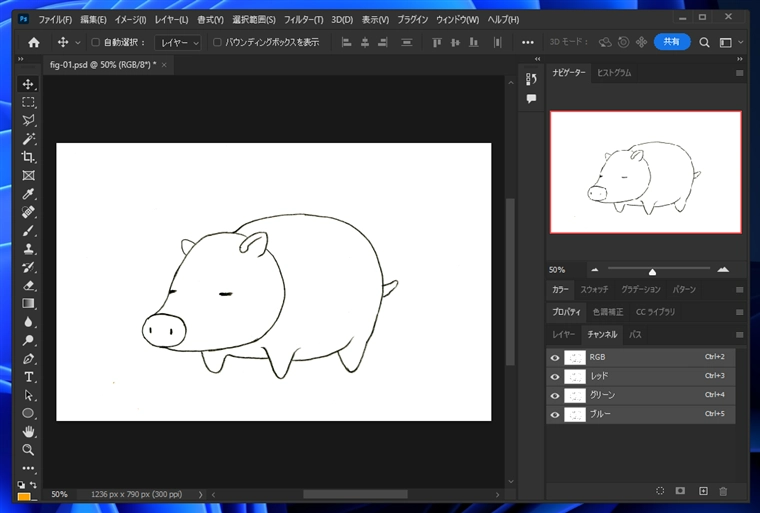The width and height of the screenshot is (760, 513).
Task: Select the Eyedropper tool
Action: [28, 194]
